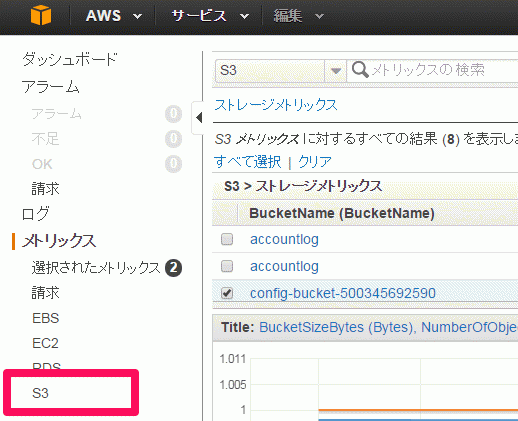Open 選択されたメトリックス item
The width and height of the screenshot is (518, 421).
click(96, 268)
